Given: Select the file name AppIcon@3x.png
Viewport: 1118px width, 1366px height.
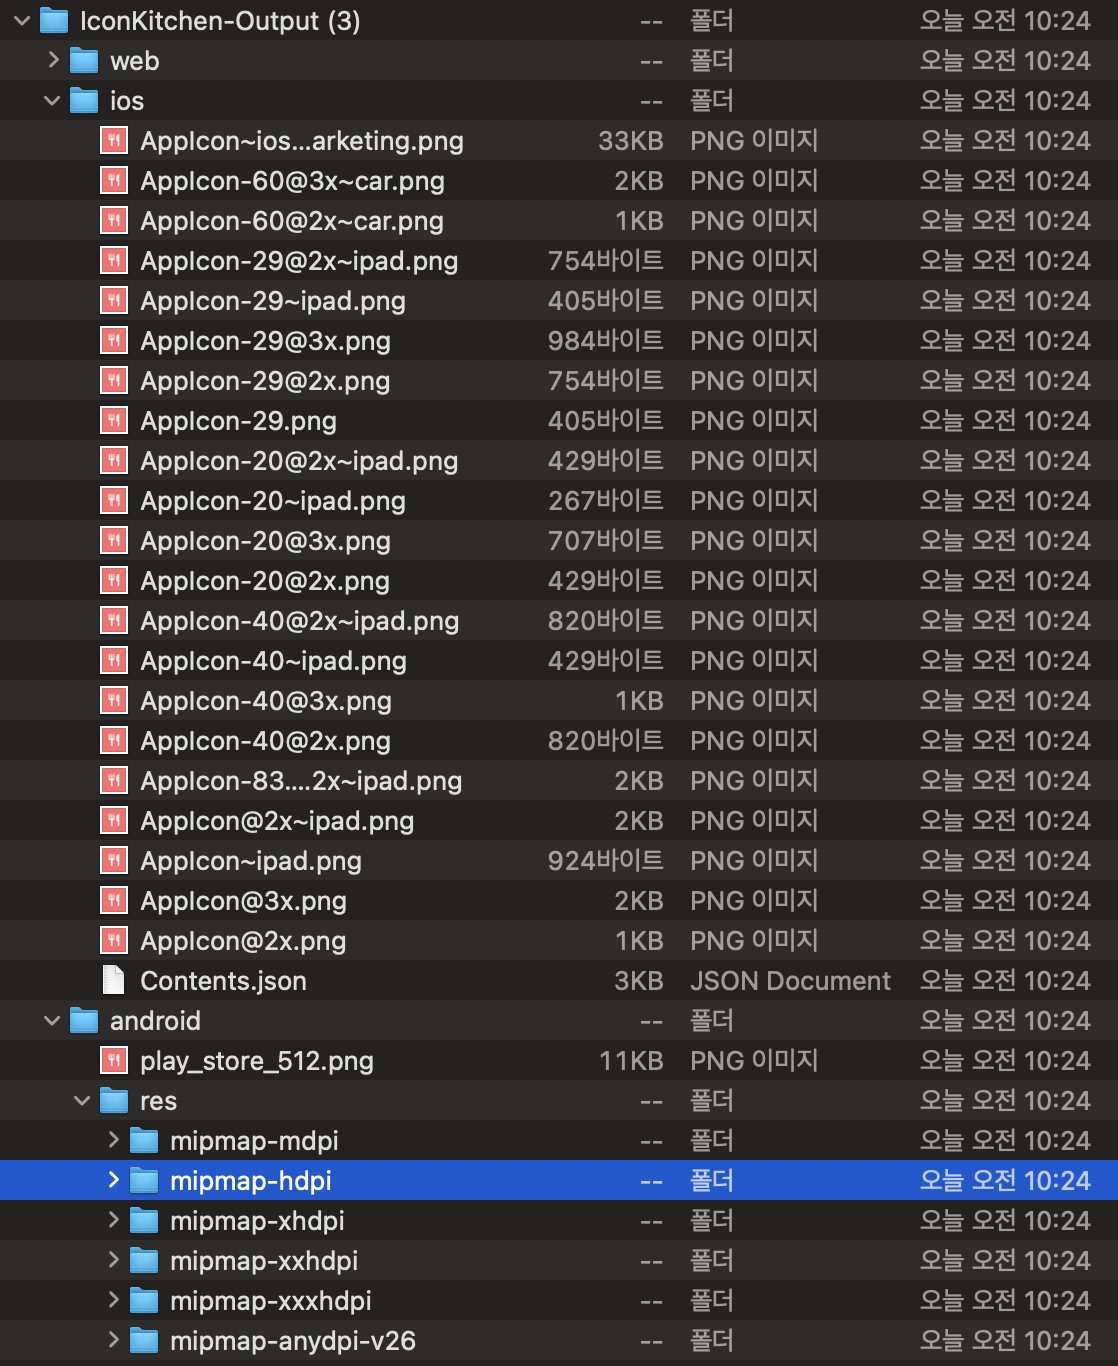Looking at the screenshot, I should click(x=243, y=901).
